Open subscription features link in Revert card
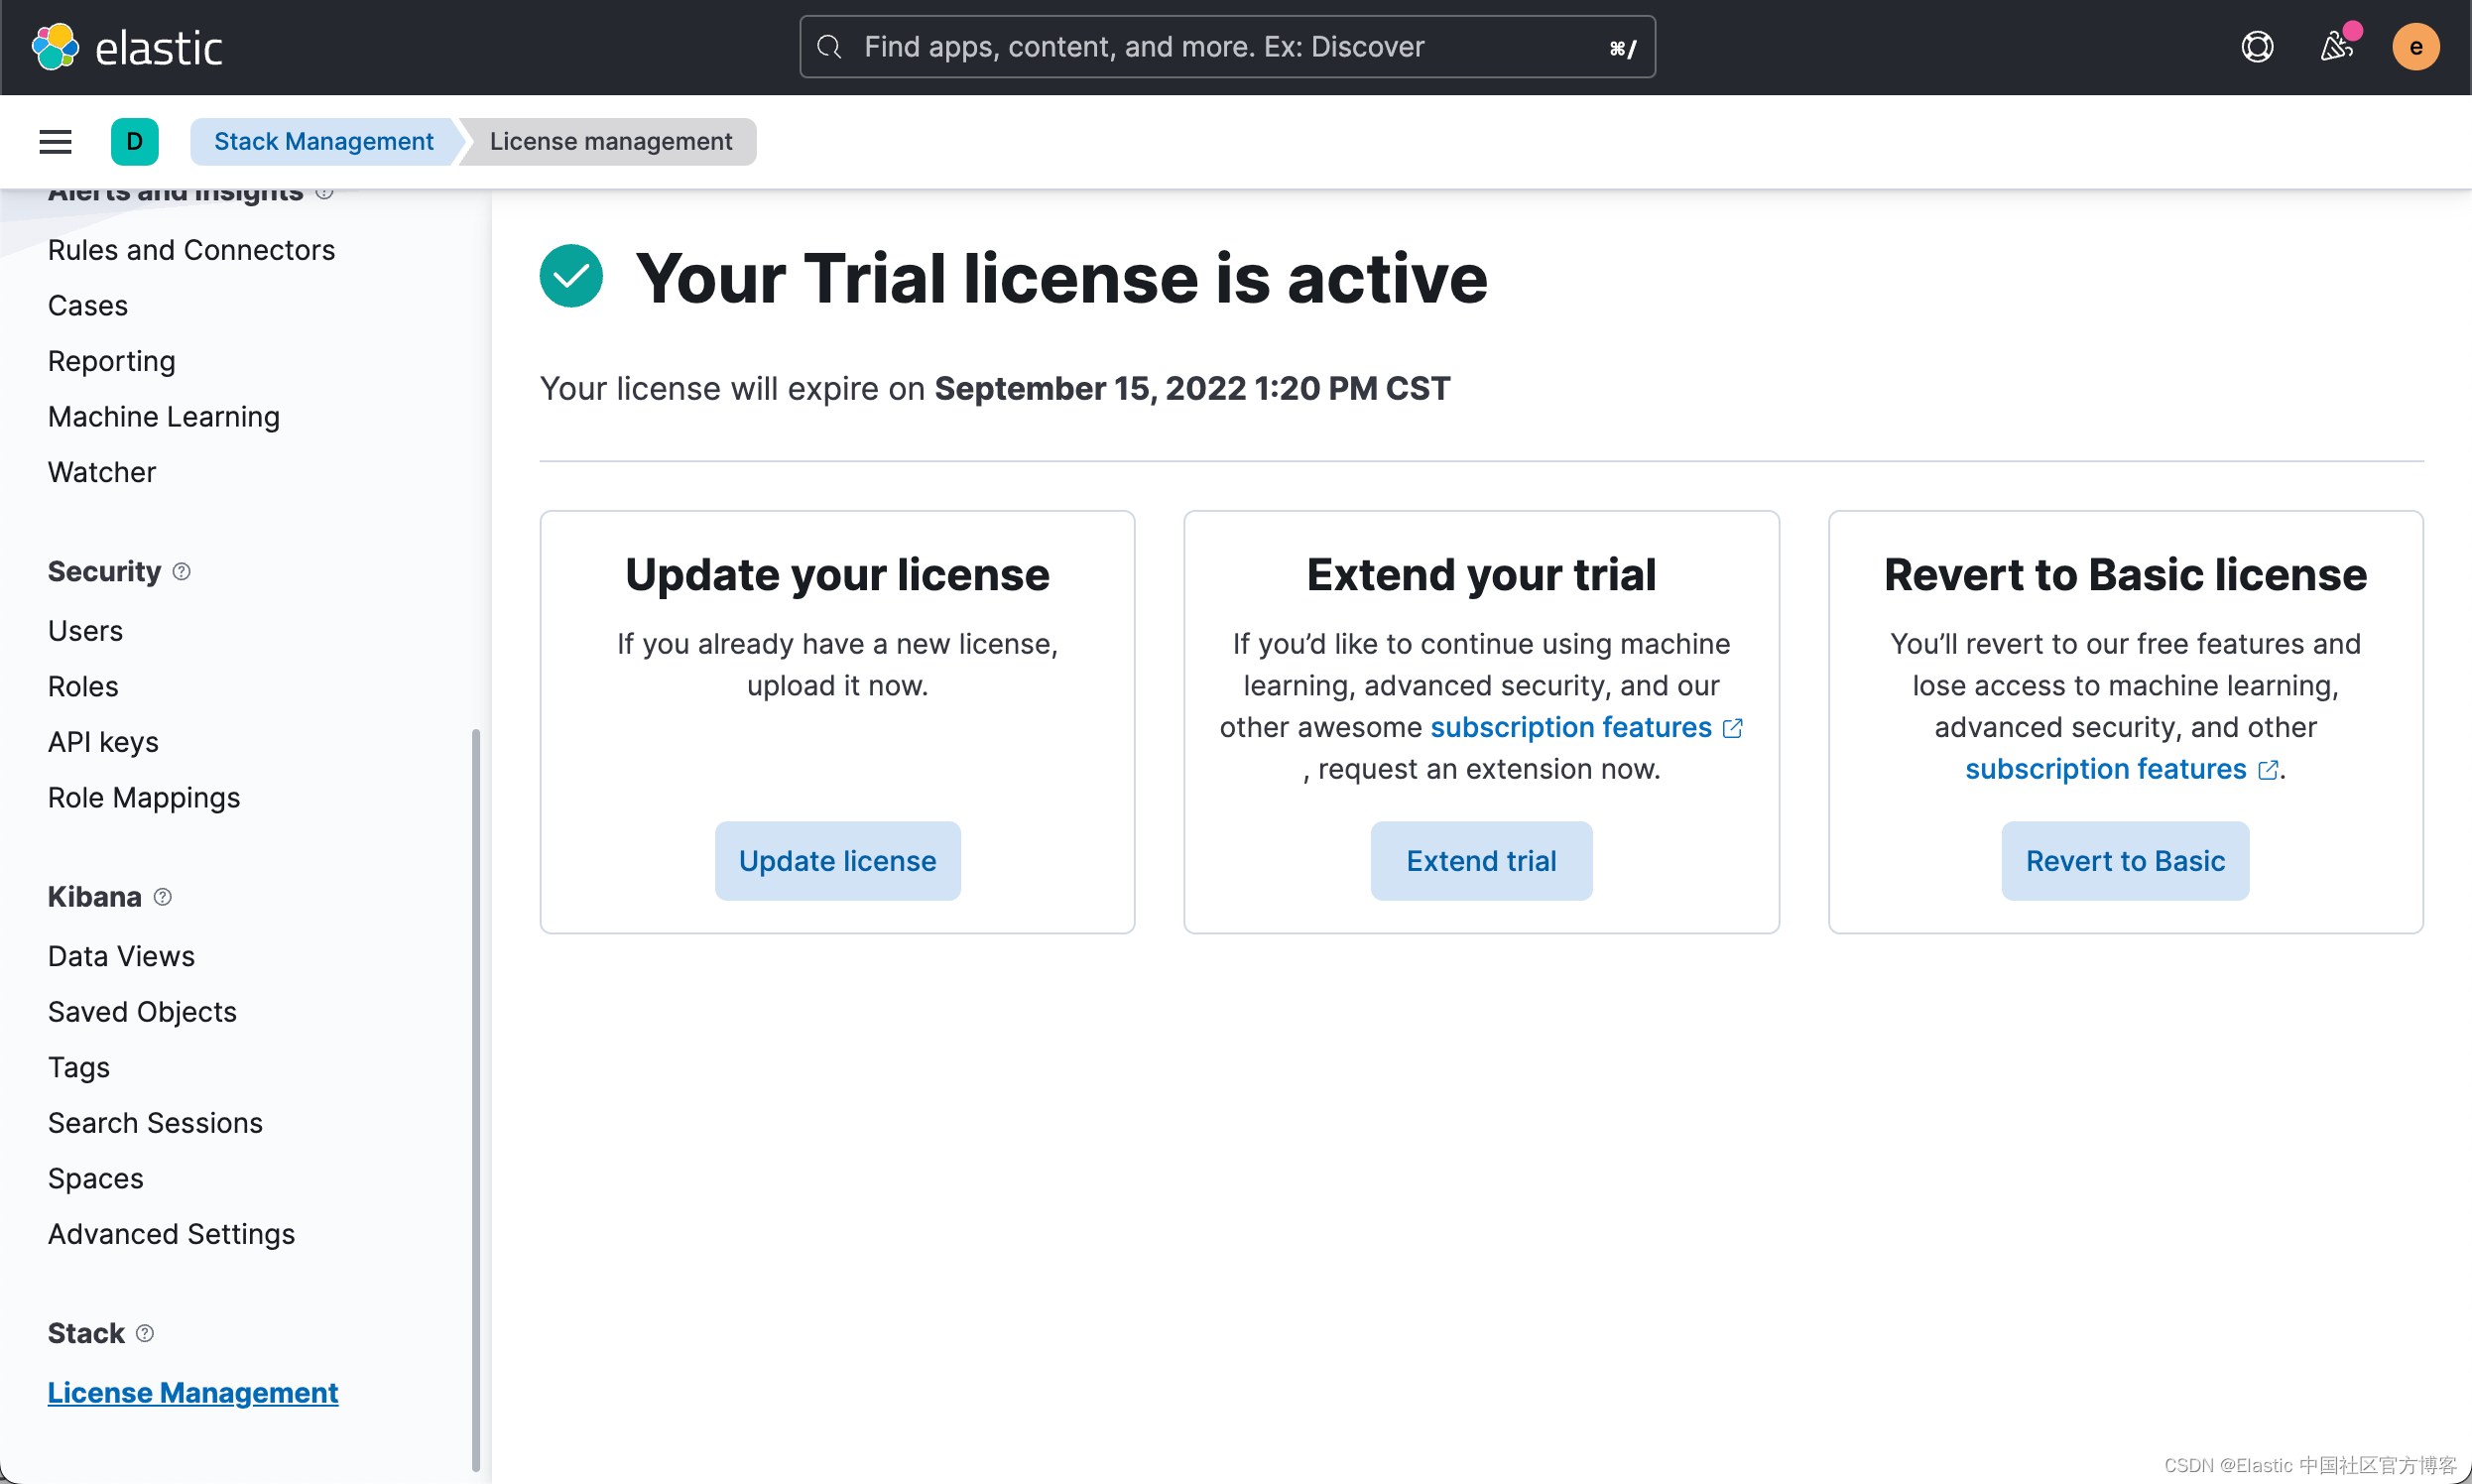This screenshot has height=1484, width=2472. (x=2105, y=769)
